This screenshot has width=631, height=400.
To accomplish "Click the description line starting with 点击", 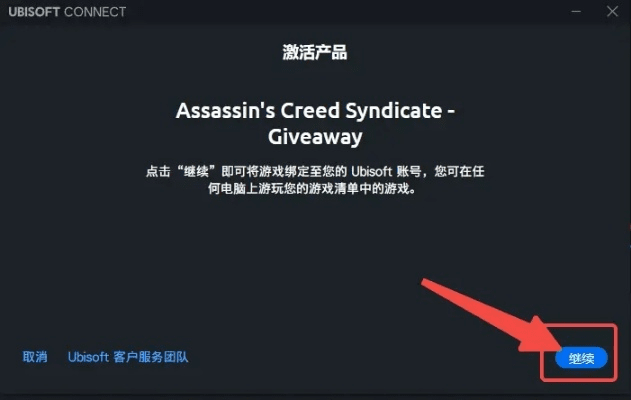I will tap(315, 171).
